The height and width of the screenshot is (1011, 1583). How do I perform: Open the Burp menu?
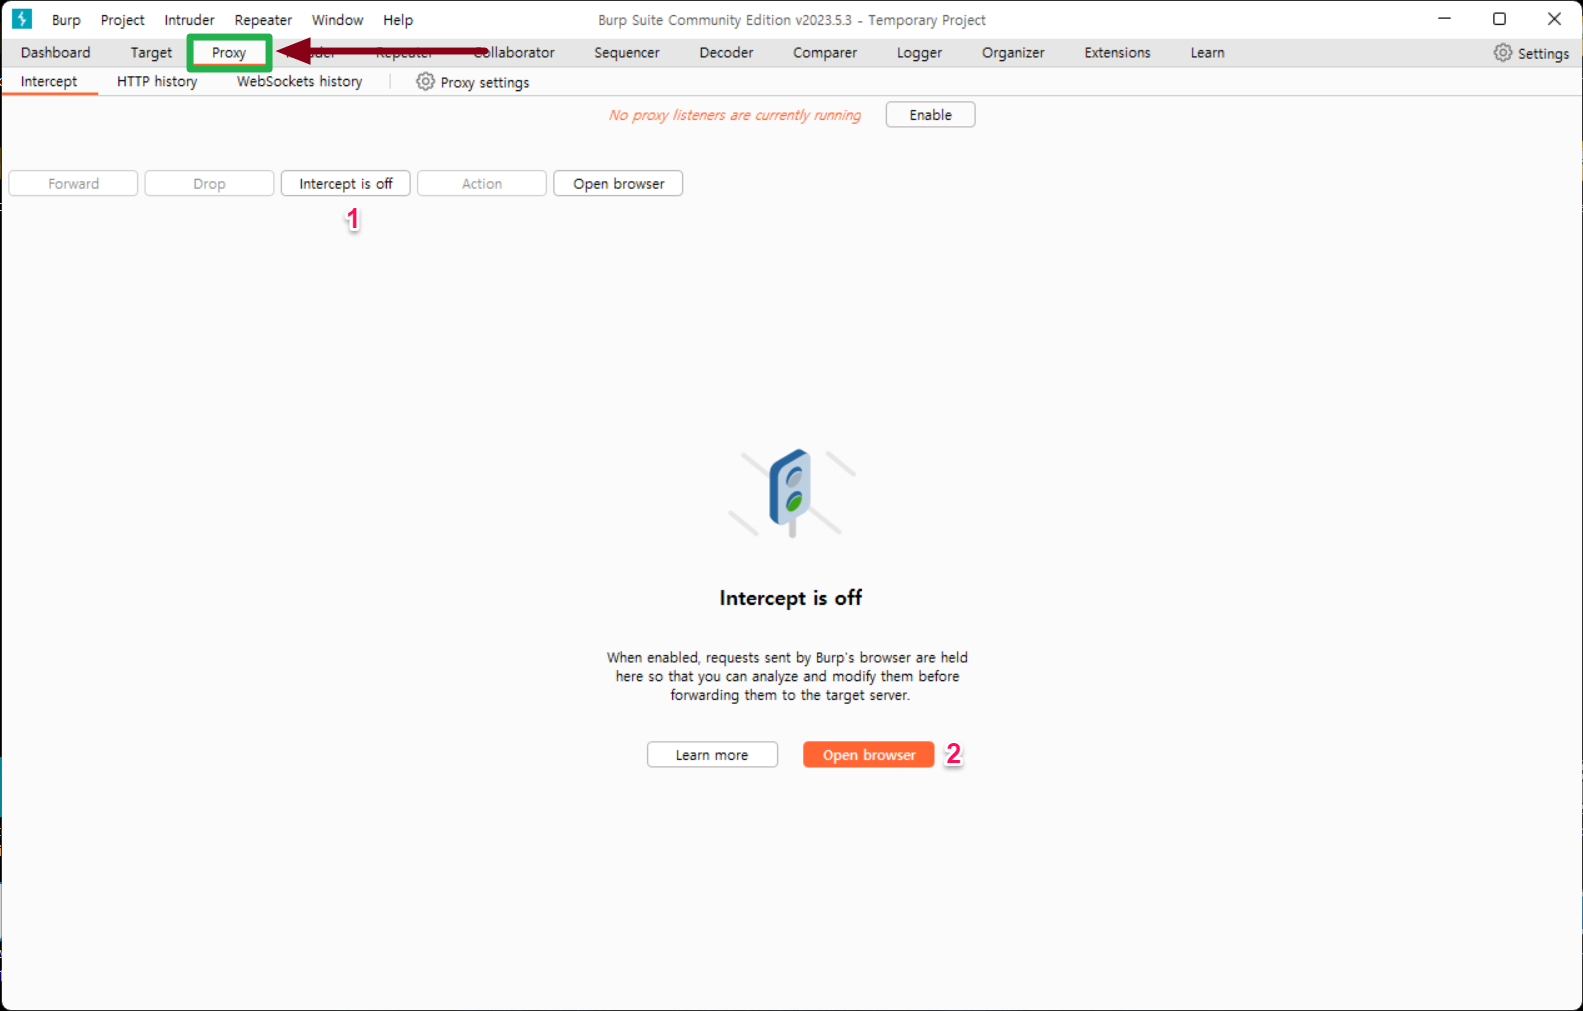66,20
